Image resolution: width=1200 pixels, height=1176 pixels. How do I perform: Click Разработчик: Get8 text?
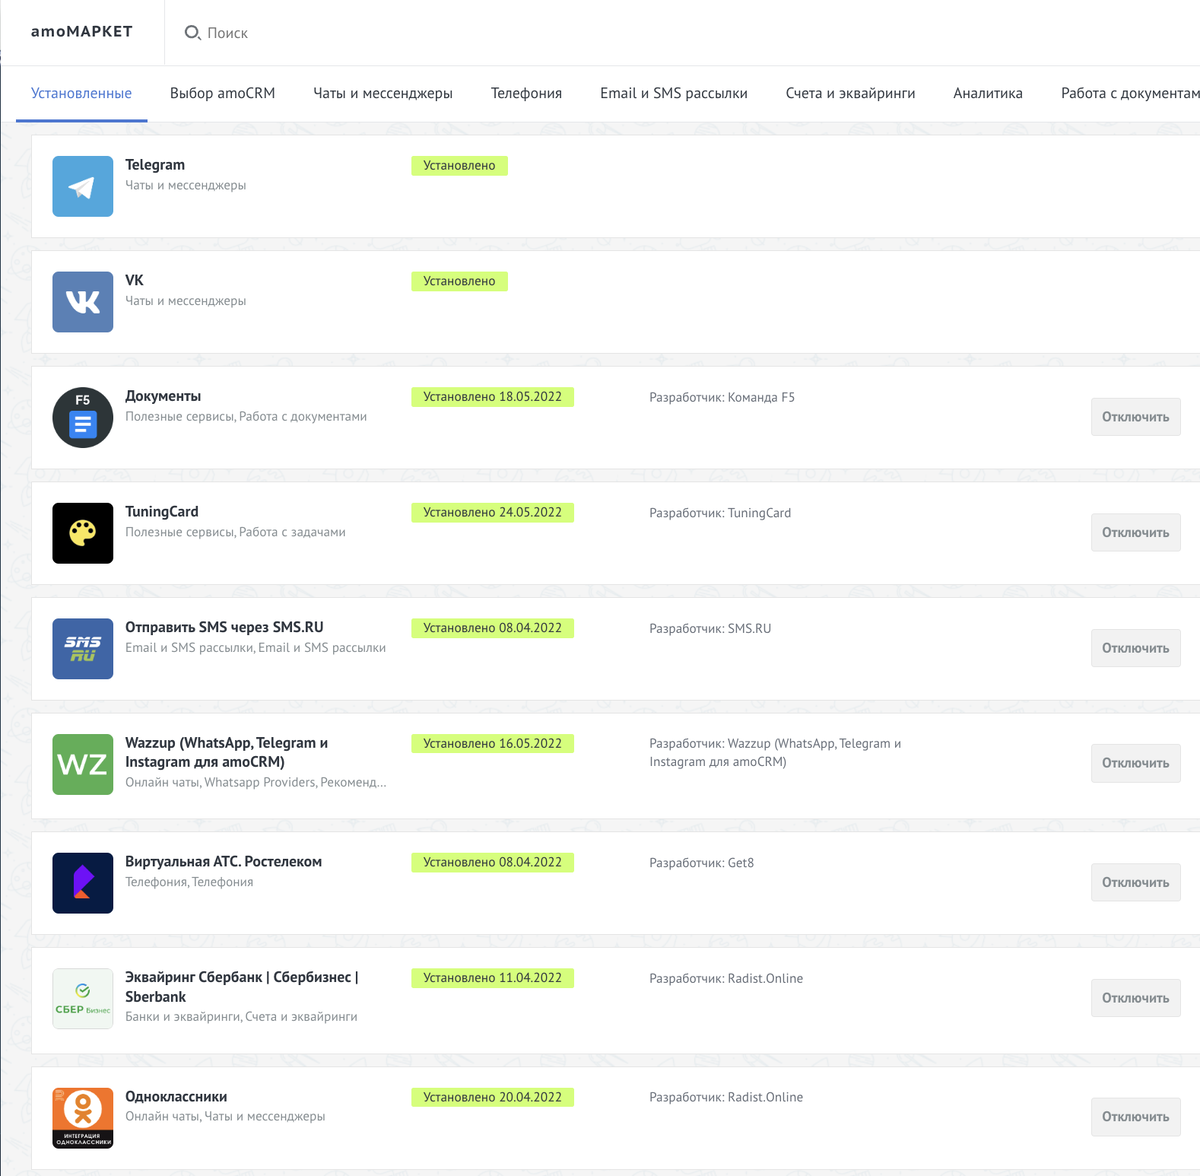[702, 862]
